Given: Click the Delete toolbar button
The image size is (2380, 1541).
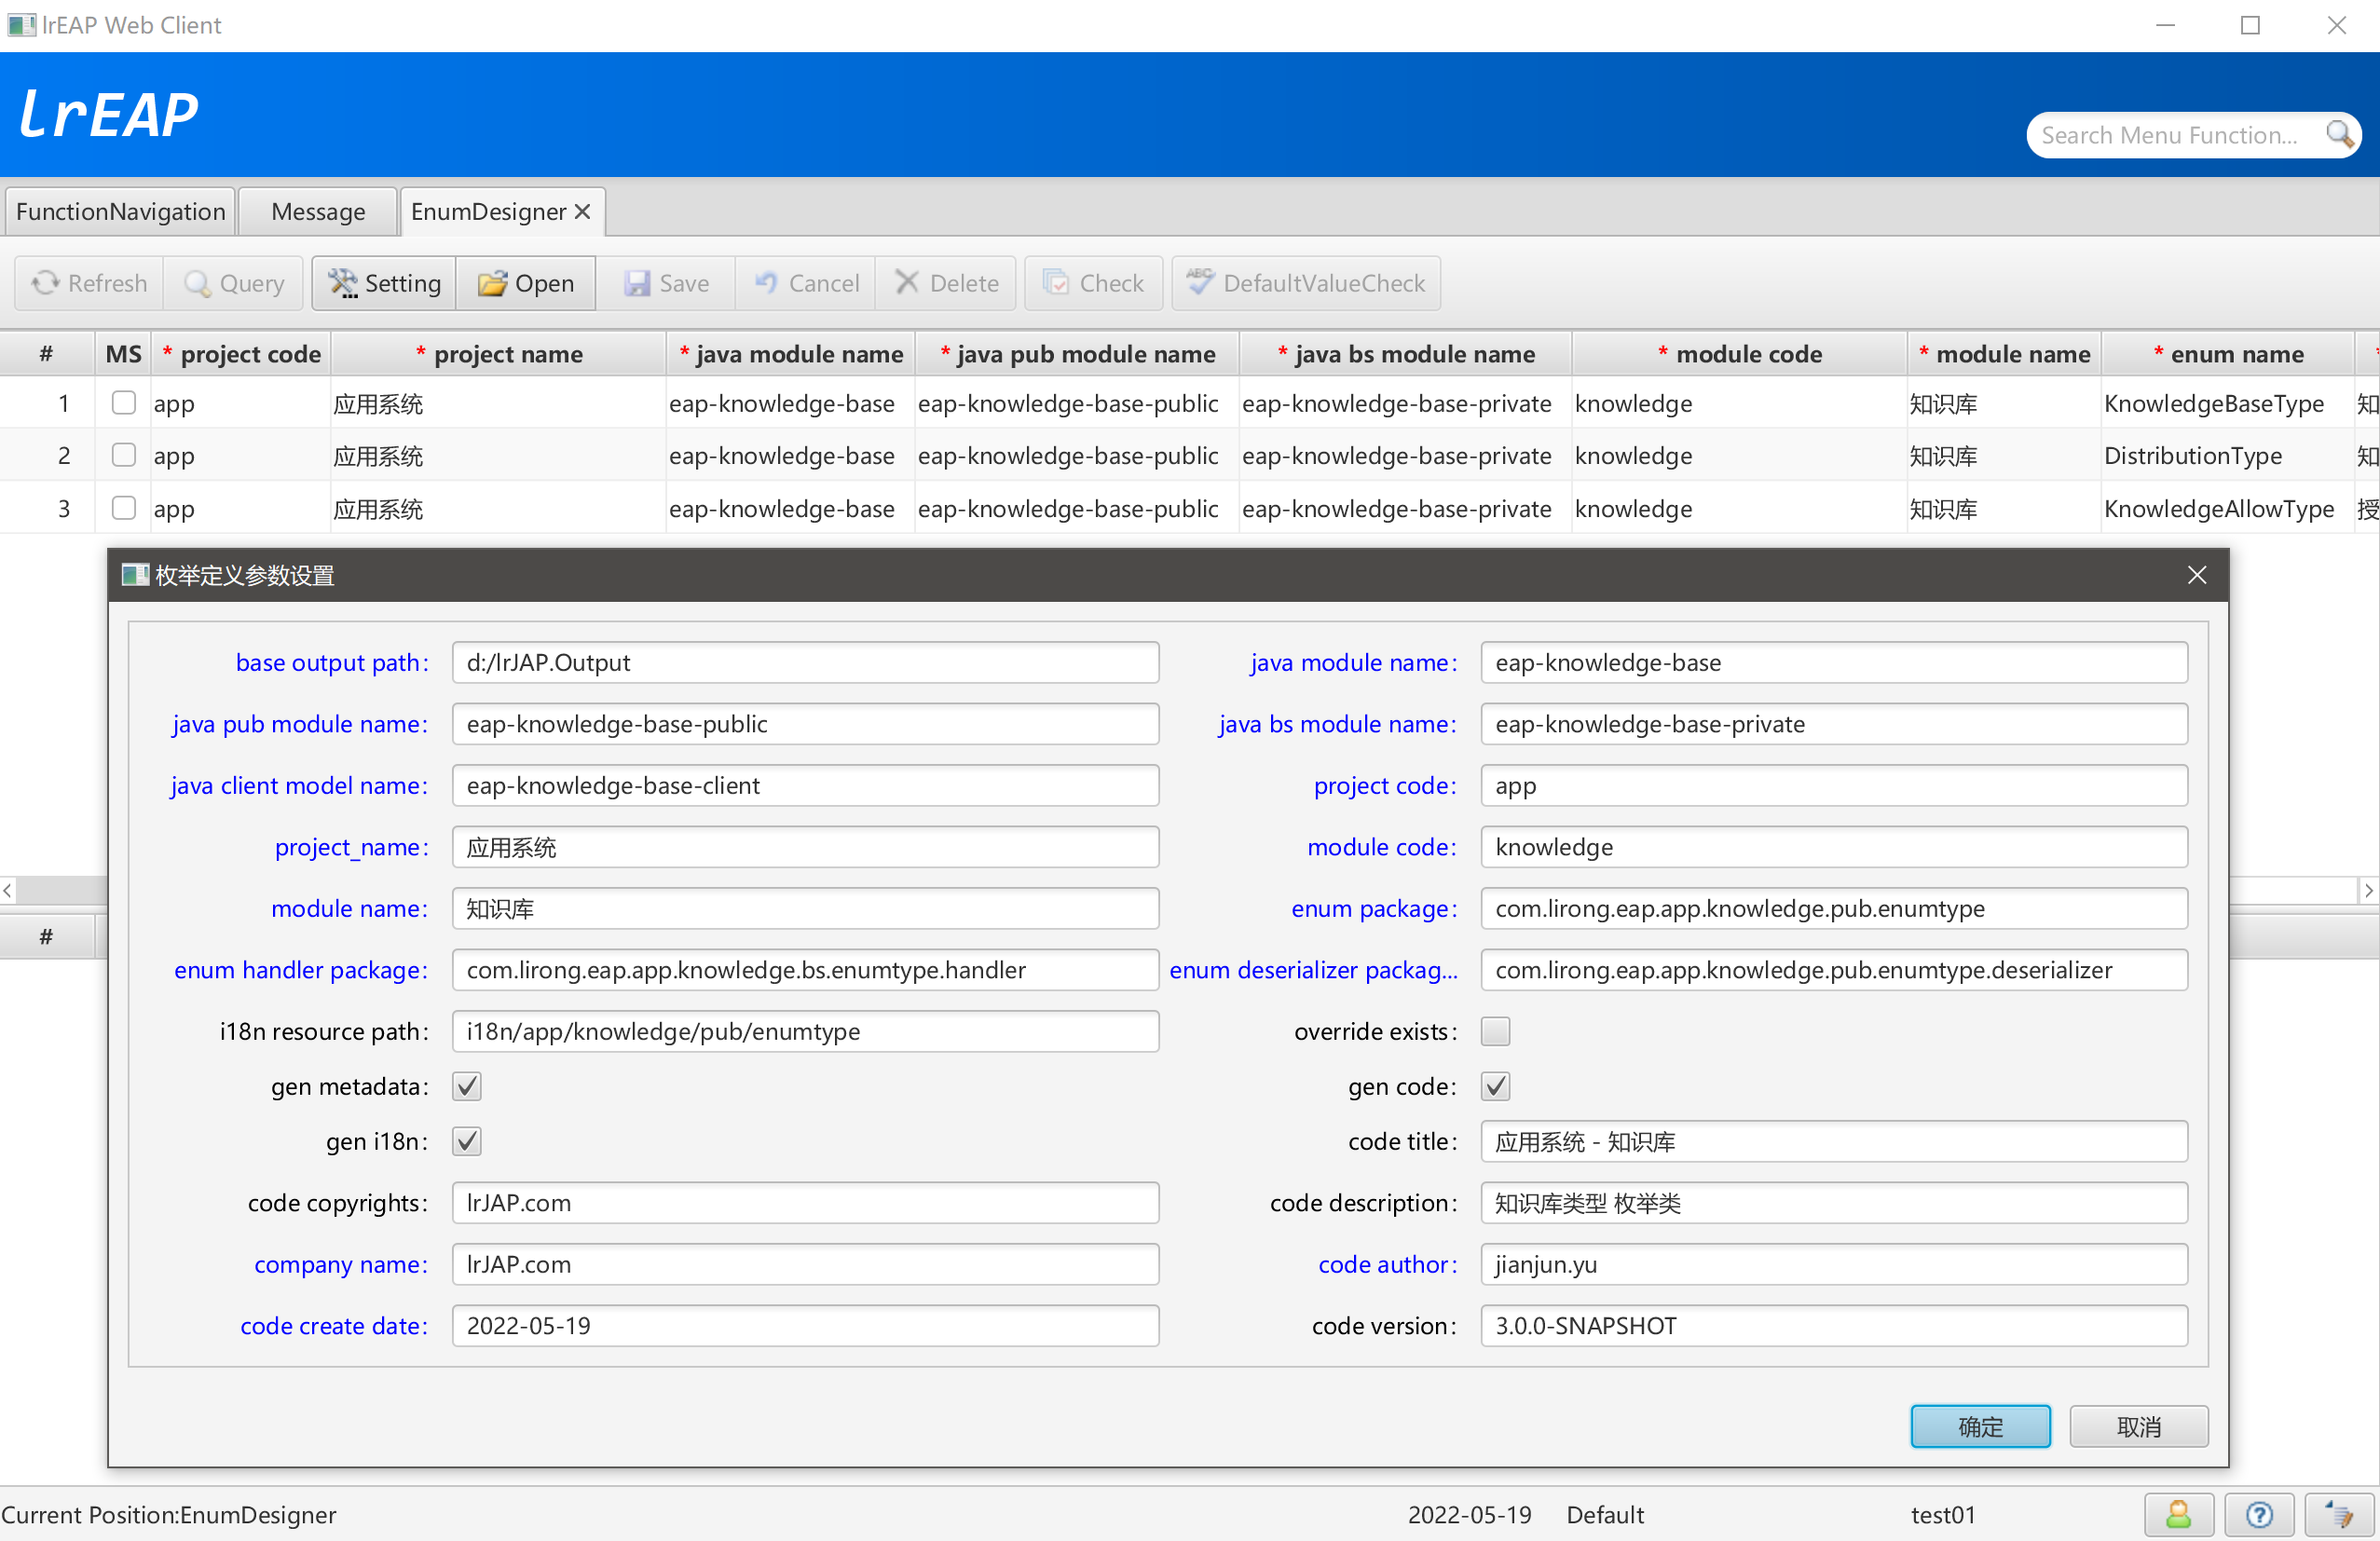Looking at the screenshot, I should pyautogui.click(x=946, y=283).
